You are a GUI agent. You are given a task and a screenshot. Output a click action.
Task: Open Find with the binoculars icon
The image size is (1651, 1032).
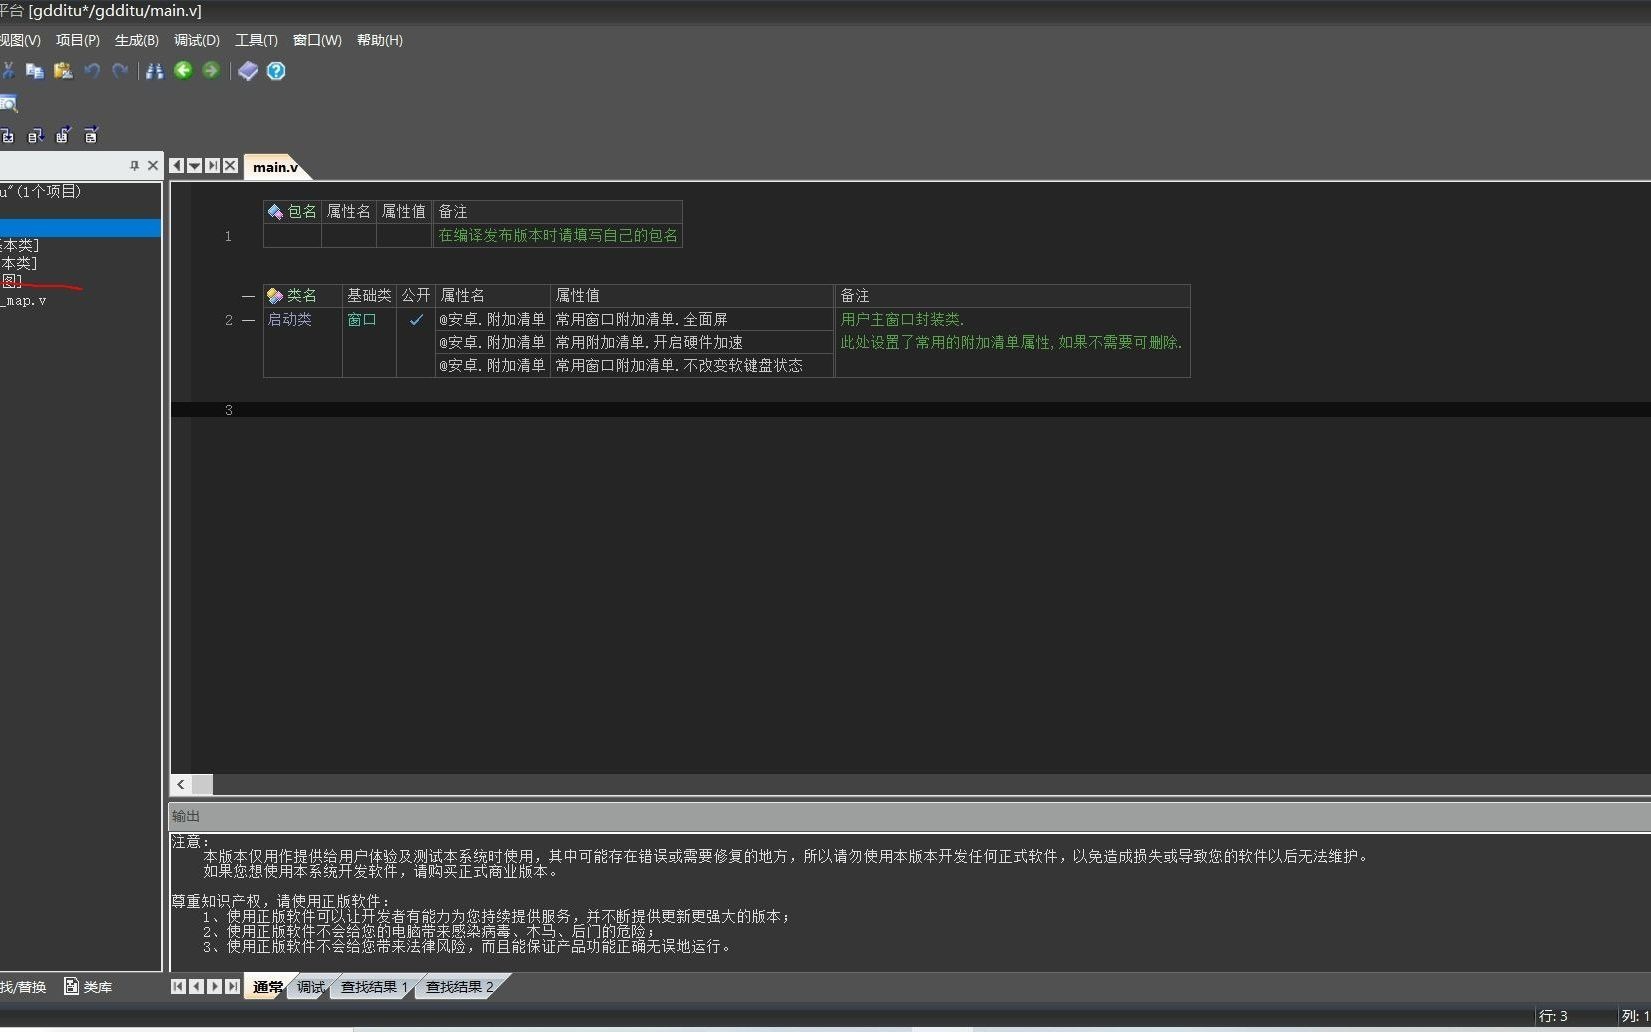[x=154, y=70]
